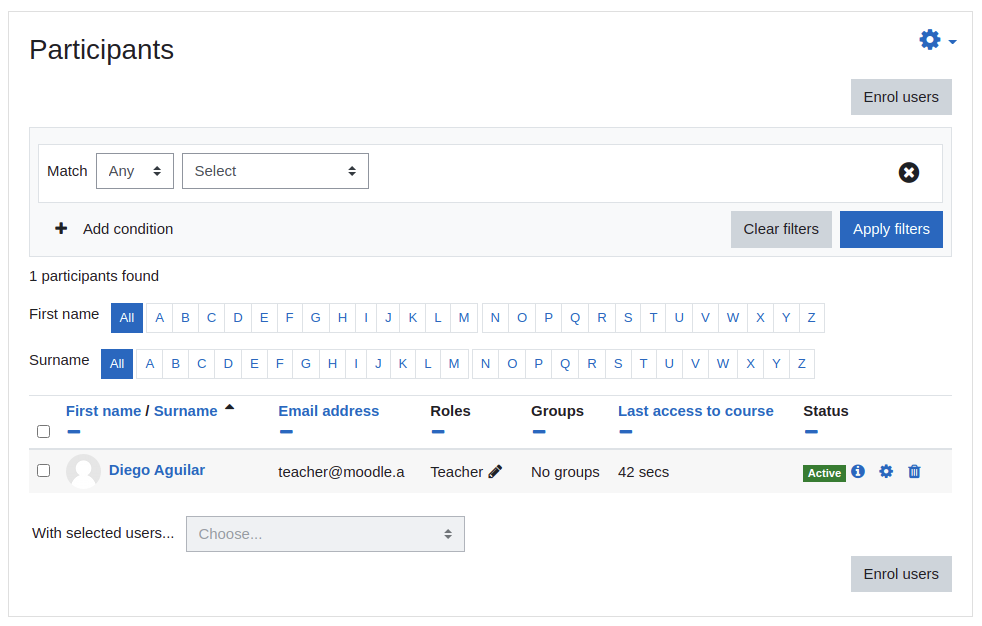Filter first name by letter M

(x=463, y=317)
